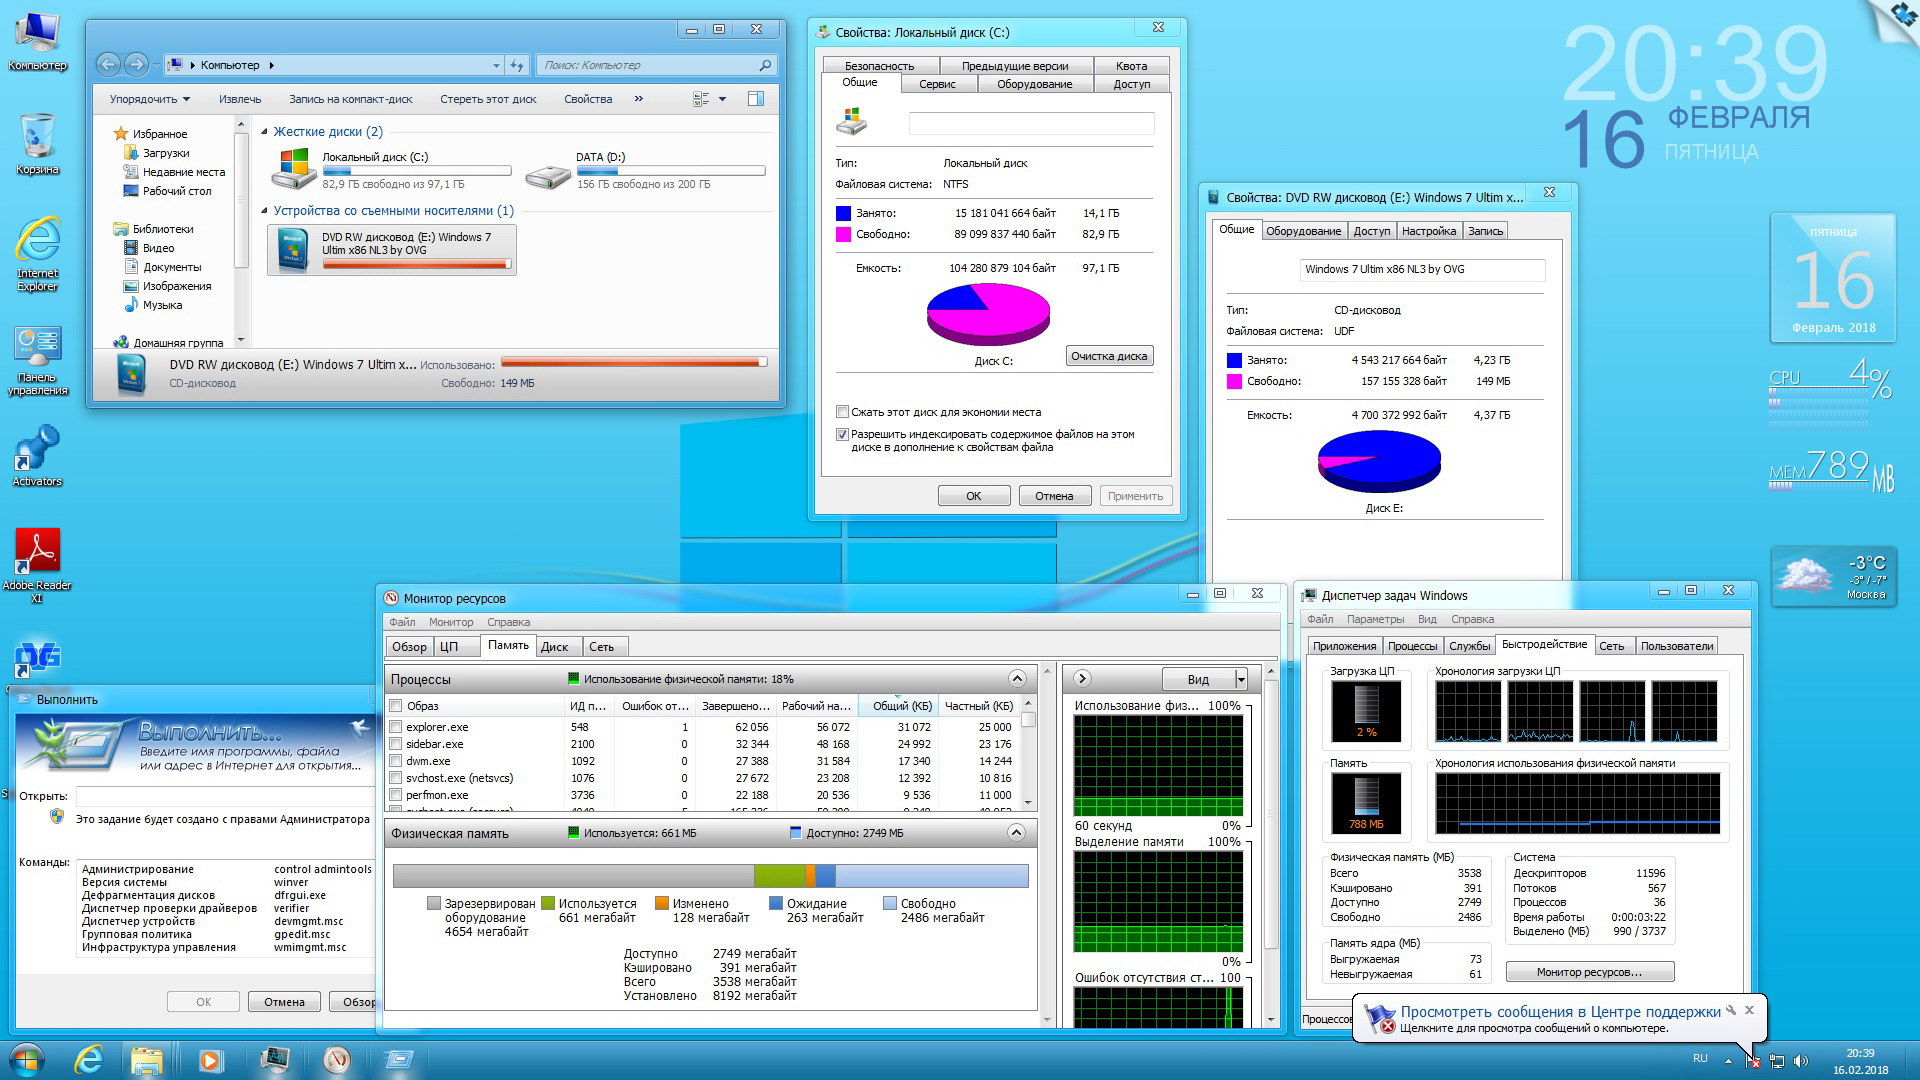Open the Упорядочить dropdown menu
Image resolution: width=1920 pixels, height=1080 pixels.
tap(150, 99)
